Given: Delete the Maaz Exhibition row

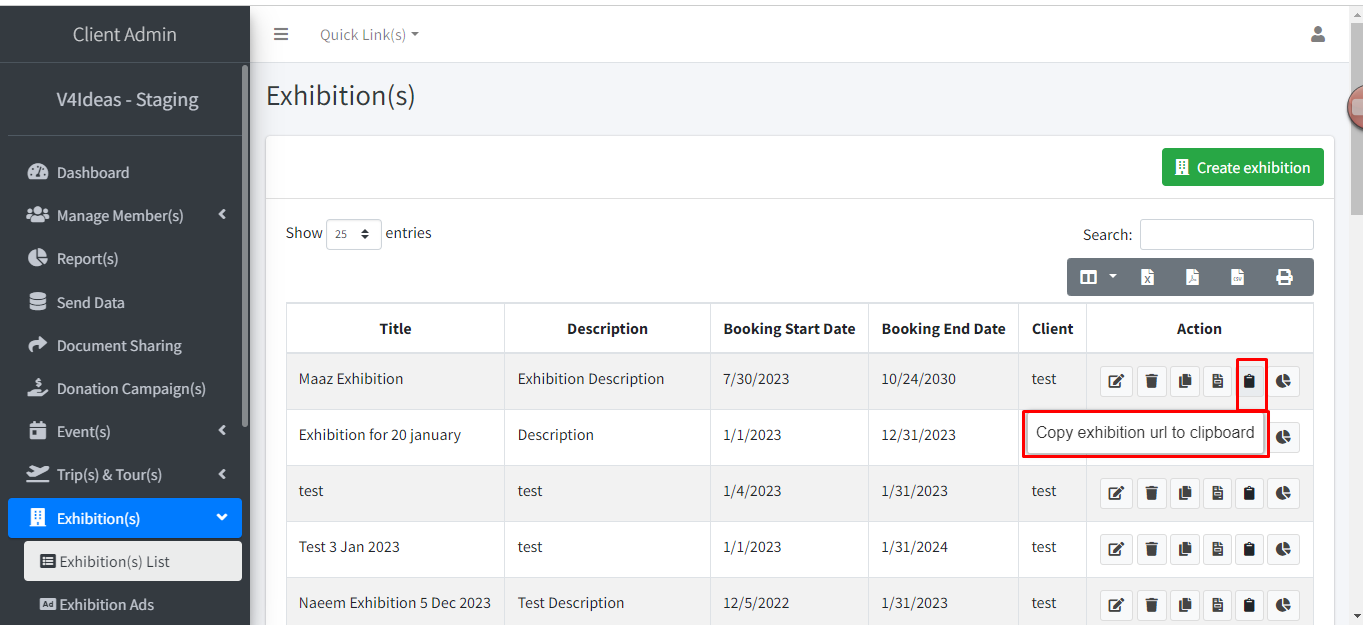Looking at the screenshot, I should point(1151,381).
